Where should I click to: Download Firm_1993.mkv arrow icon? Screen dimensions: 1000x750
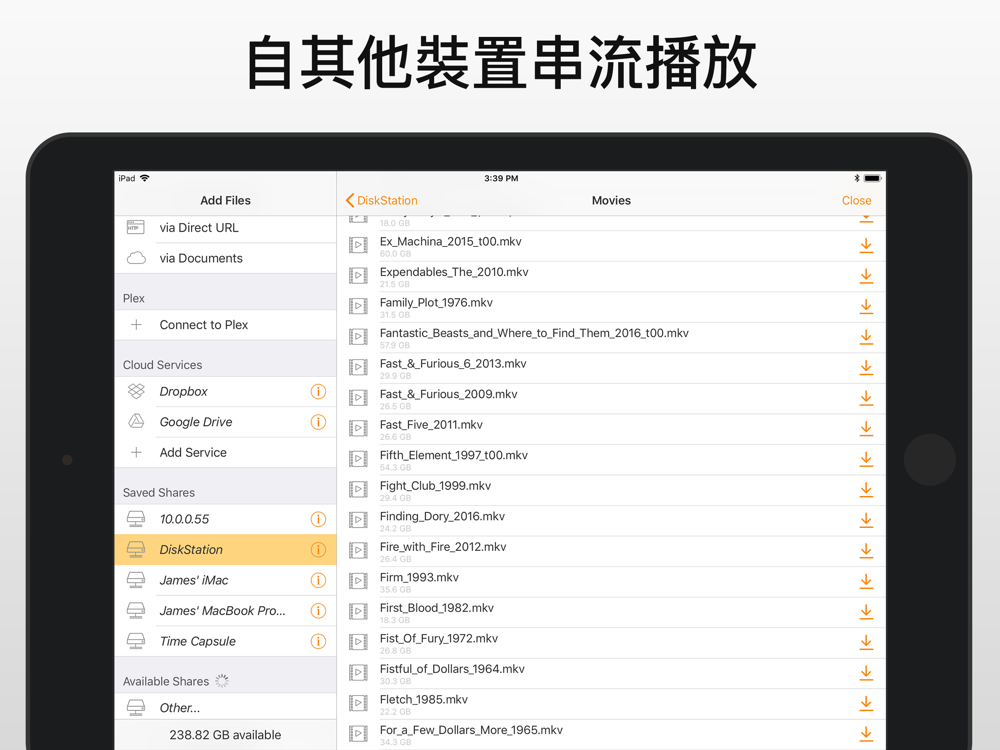(866, 581)
